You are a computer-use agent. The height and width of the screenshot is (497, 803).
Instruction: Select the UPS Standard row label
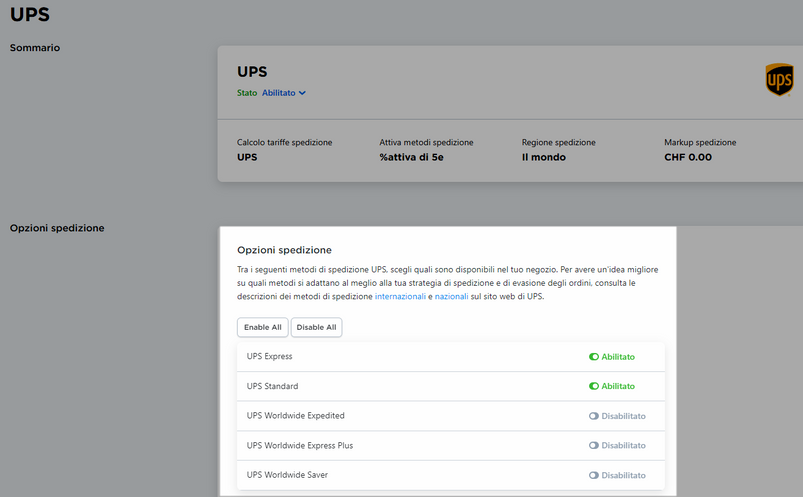272,386
